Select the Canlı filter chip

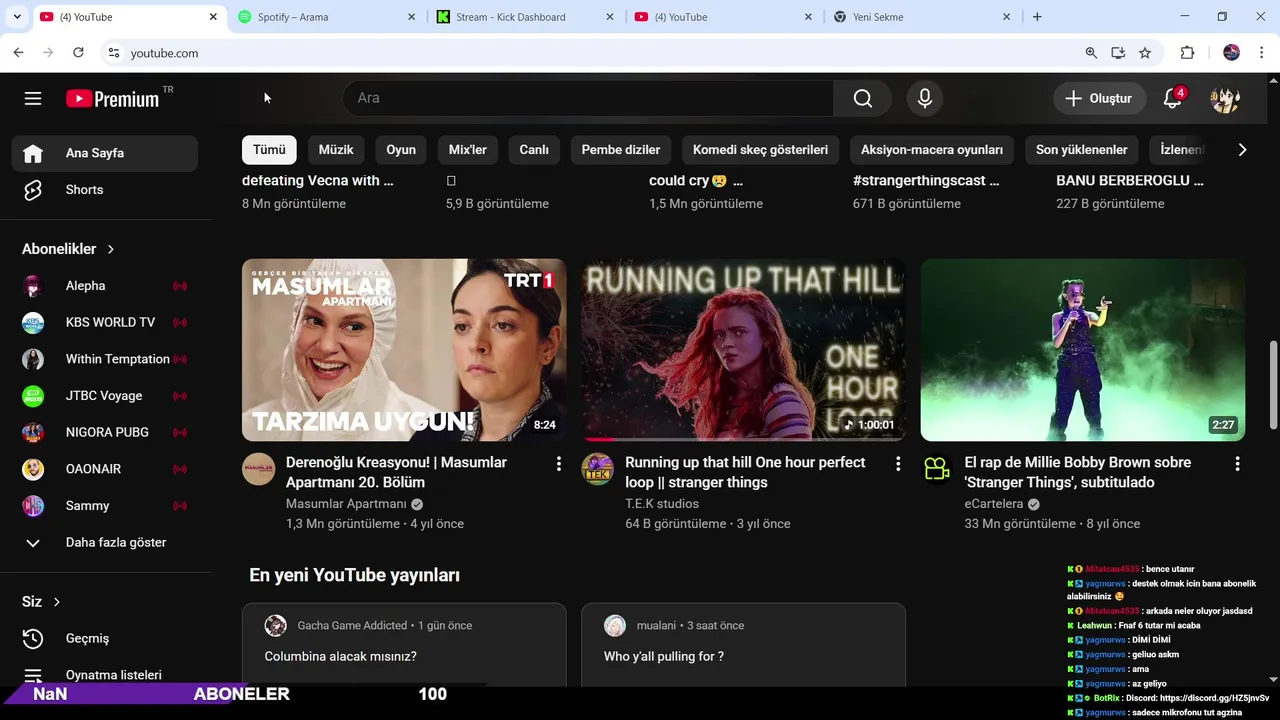click(534, 150)
